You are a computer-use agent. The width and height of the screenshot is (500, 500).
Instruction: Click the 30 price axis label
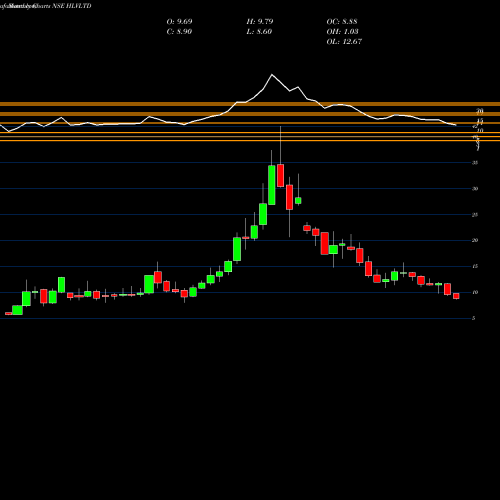pos(475,189)
